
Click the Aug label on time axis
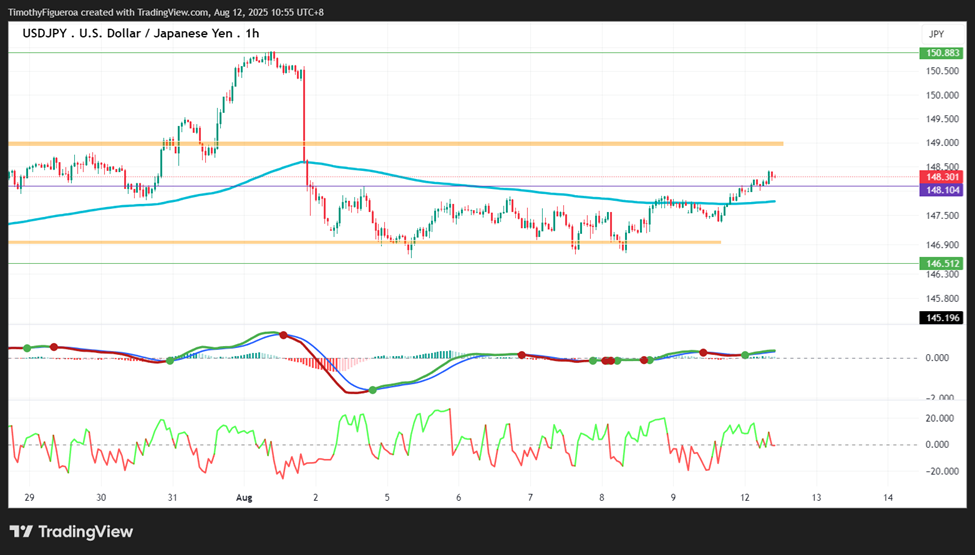pyautogui.click(x=244, y=497)
